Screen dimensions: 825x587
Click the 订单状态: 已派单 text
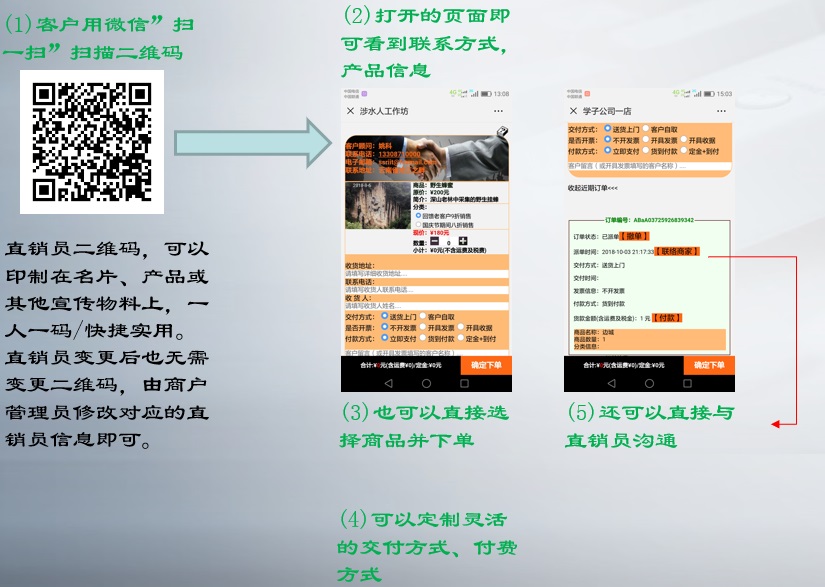(596, 237)
